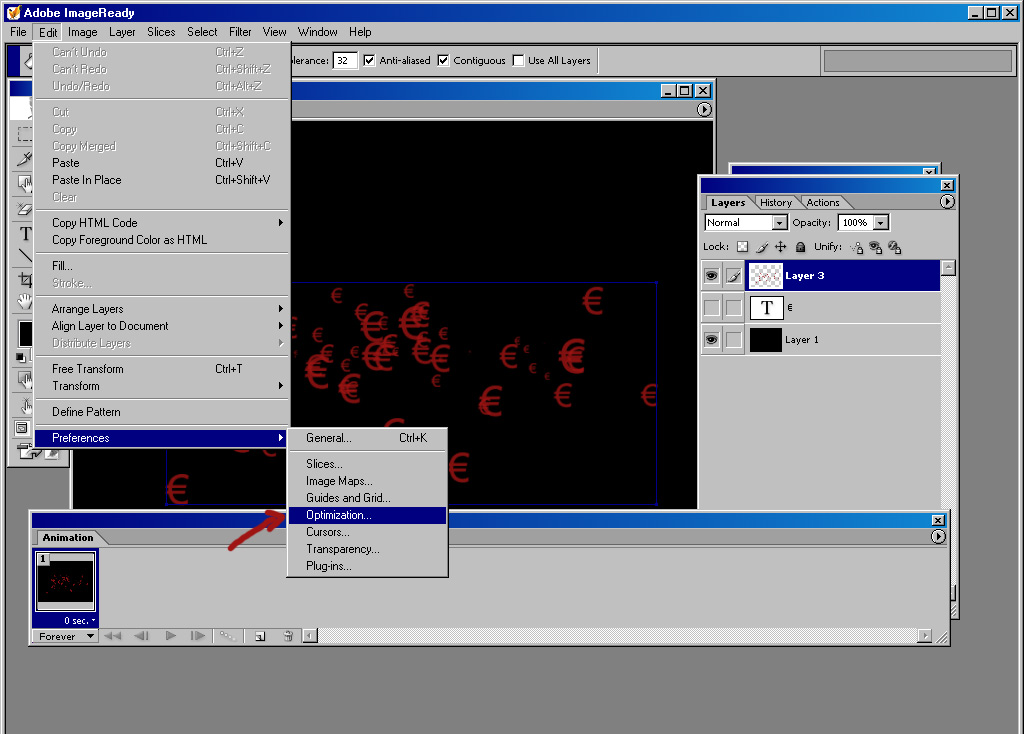Select animation frame 1 thumbnail
This screenshot has width=1024, height=734.
click(65, 582)
